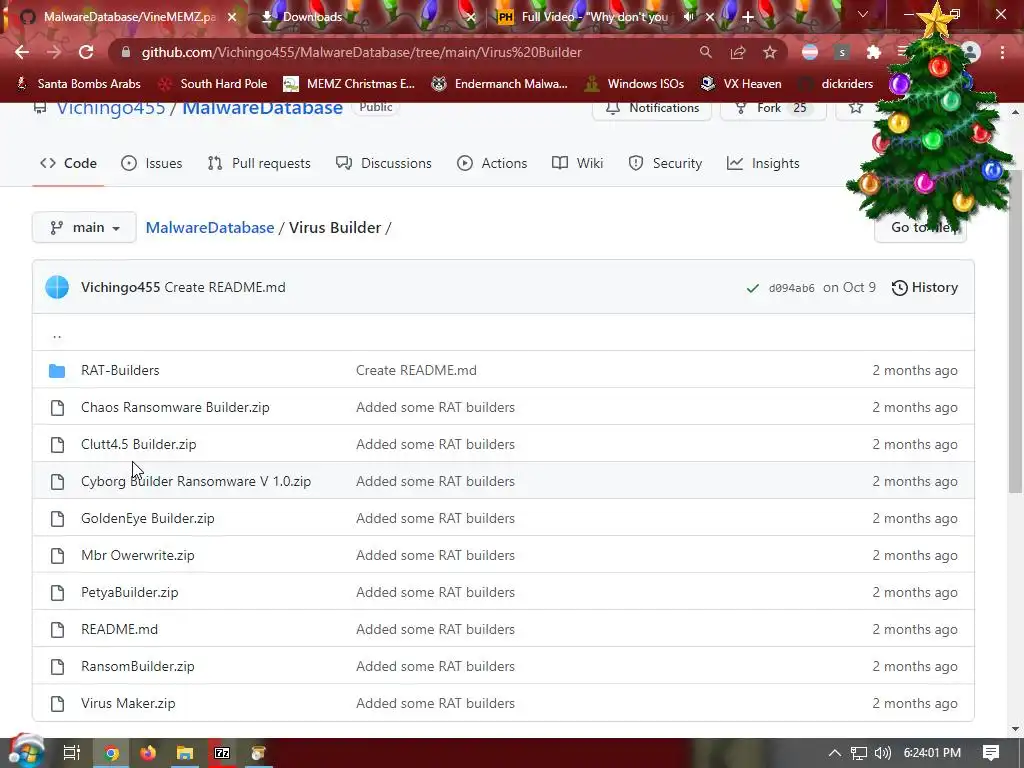The height and width of the screenshot is (768, 1024).
Task: Open File Explorer from the taskbar
Action: 185,753
